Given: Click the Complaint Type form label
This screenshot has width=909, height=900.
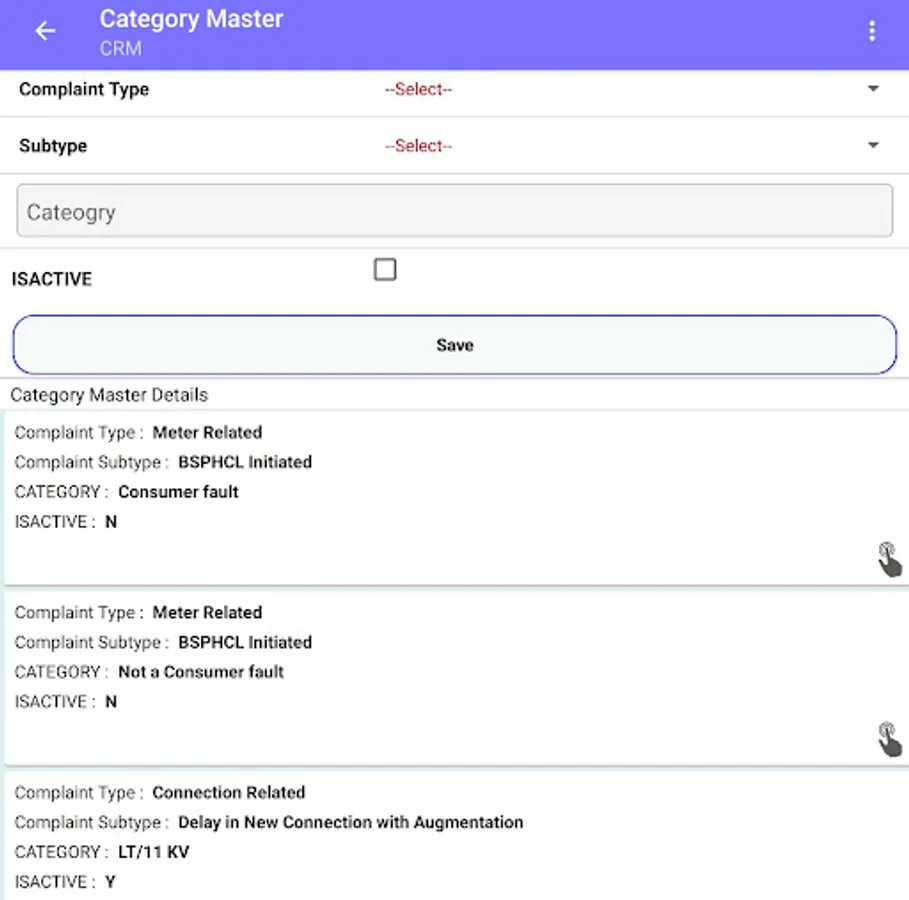Looking at the screenshot, I should (84, 89).
